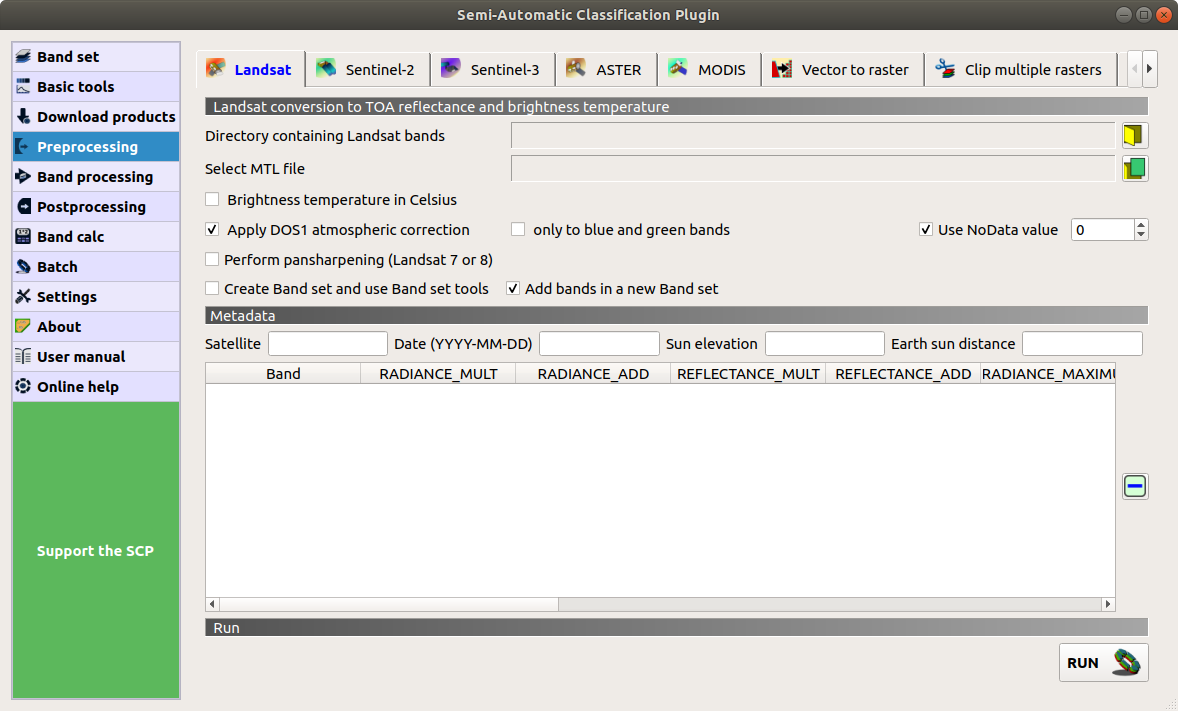Click the remove row minus icon
The image size is (1178, 711).
[x=1134, y=487]
